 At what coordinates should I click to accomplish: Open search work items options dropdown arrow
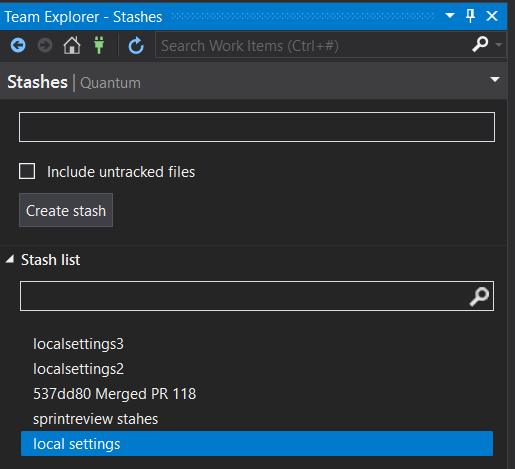[499, 45]
